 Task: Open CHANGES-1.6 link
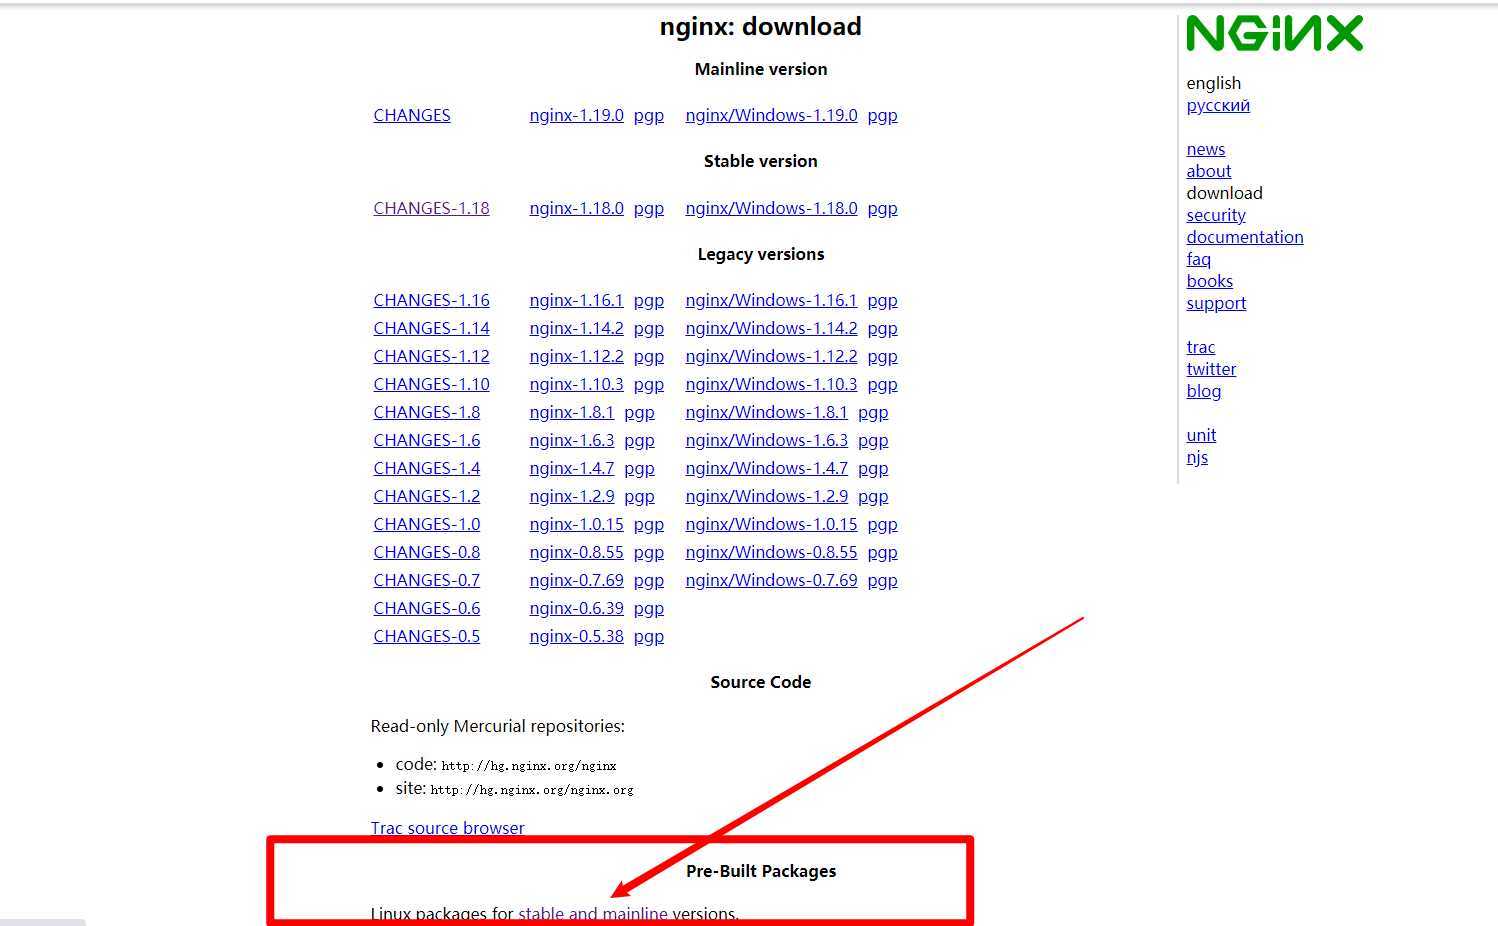coord(426,440)
